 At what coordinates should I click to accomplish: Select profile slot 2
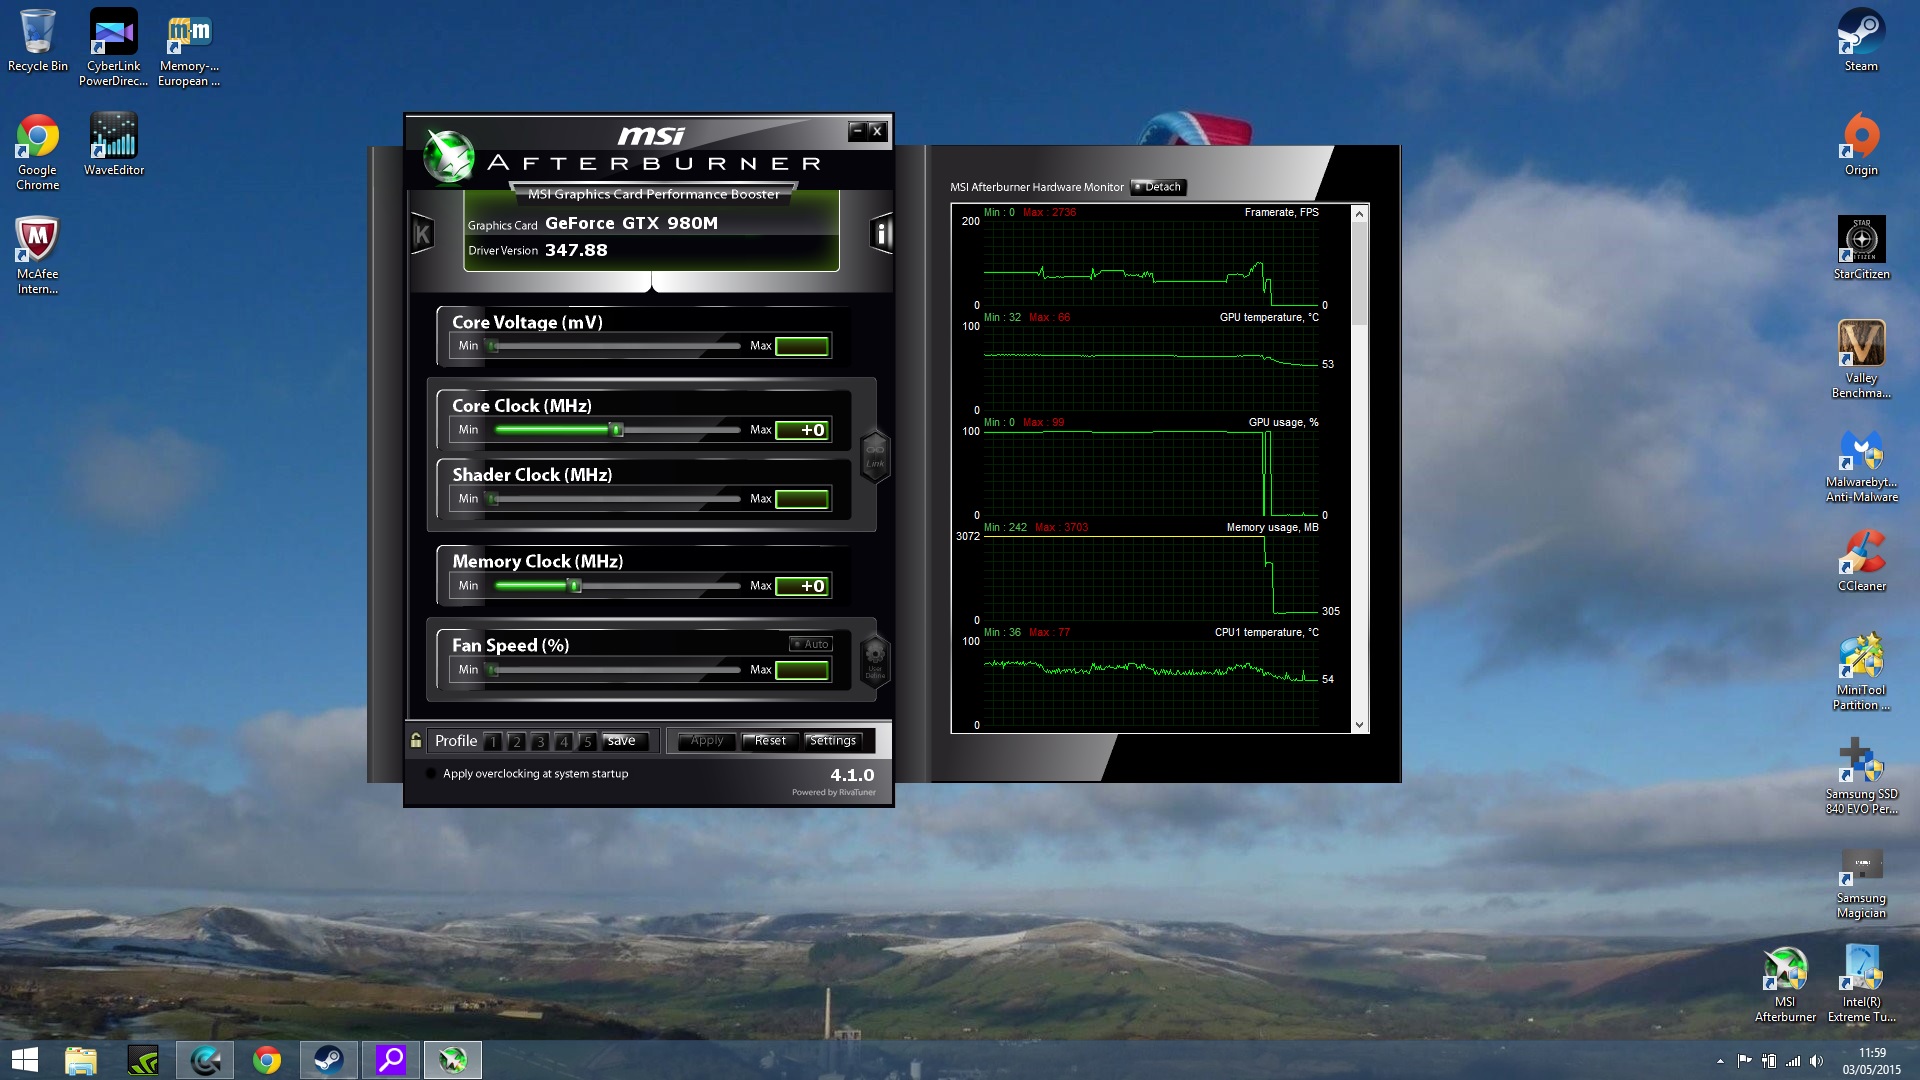click(516, 741)
